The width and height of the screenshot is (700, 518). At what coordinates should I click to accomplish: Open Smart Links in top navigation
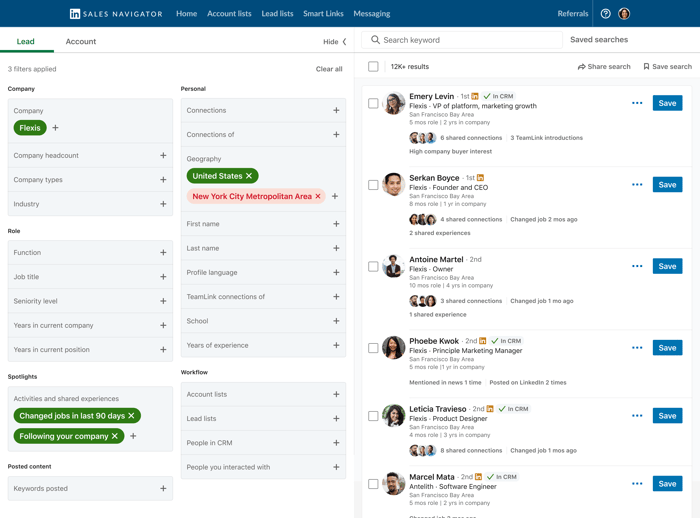pos(323,14)
